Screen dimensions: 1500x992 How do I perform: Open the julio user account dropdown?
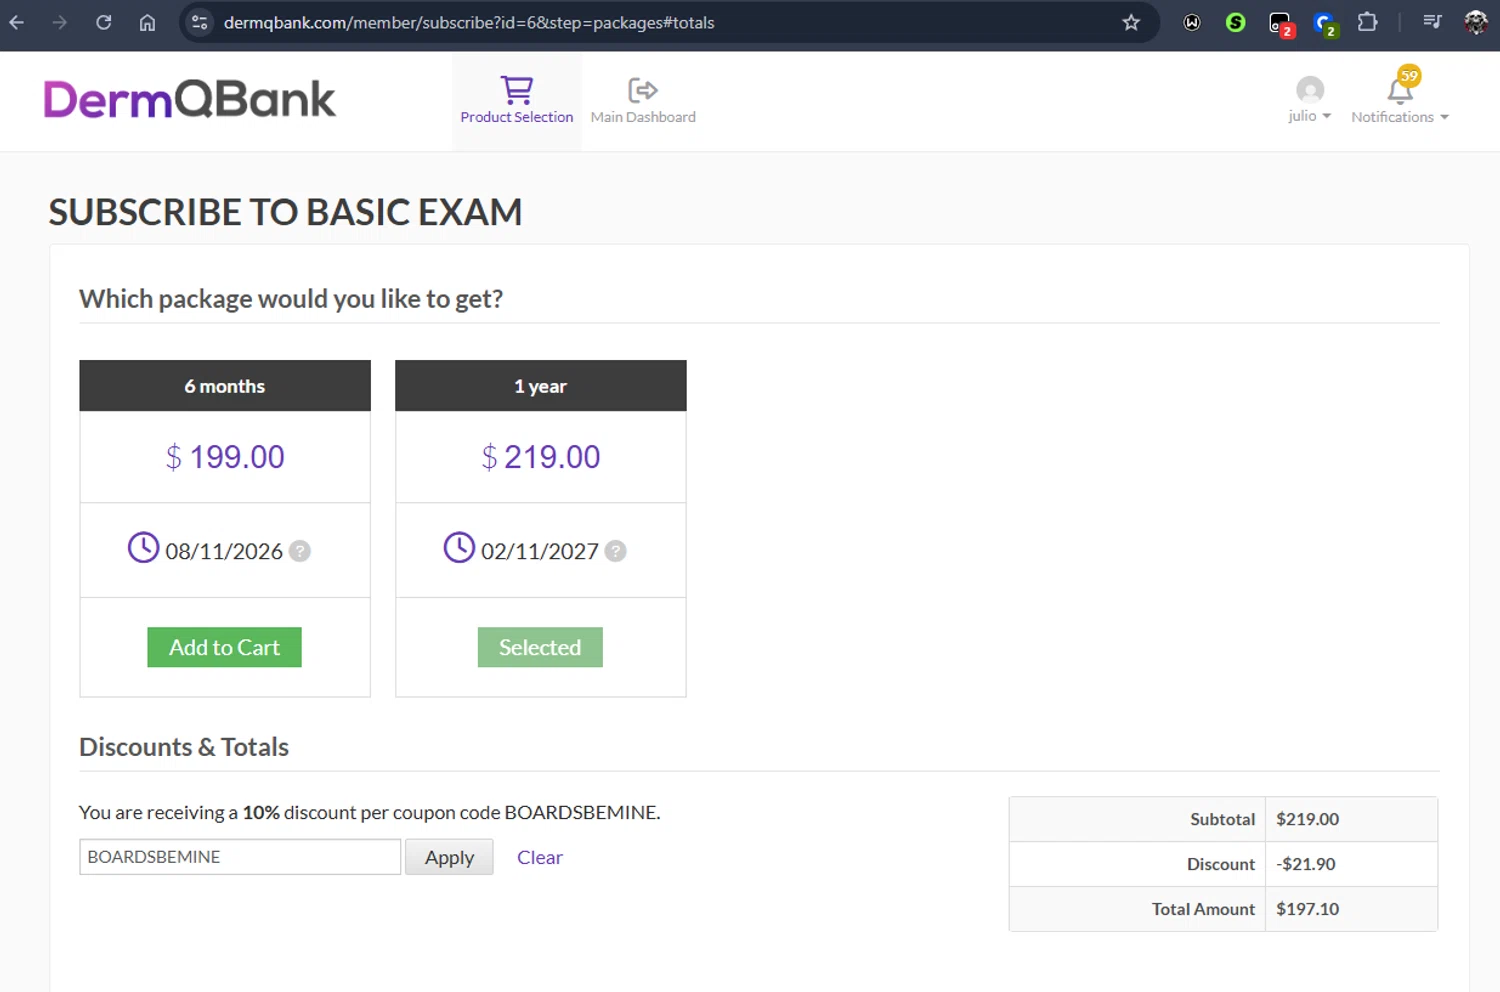(1309, 101)
